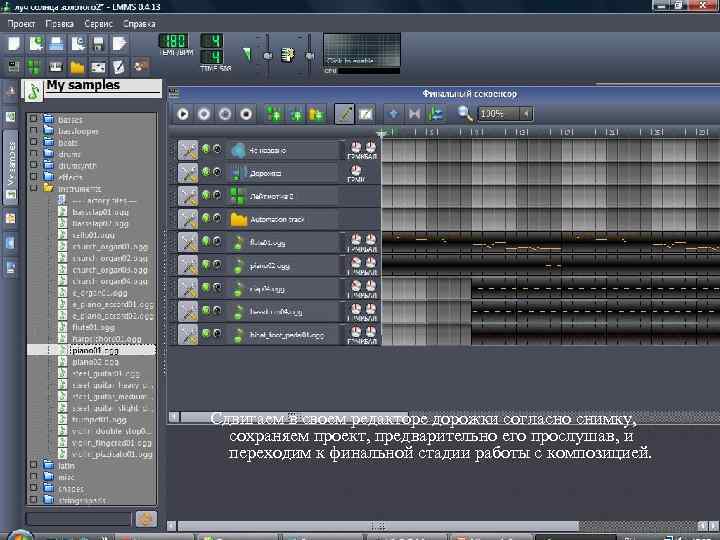
Task: Click the master volume slider
Action: (x=268, y=56)
